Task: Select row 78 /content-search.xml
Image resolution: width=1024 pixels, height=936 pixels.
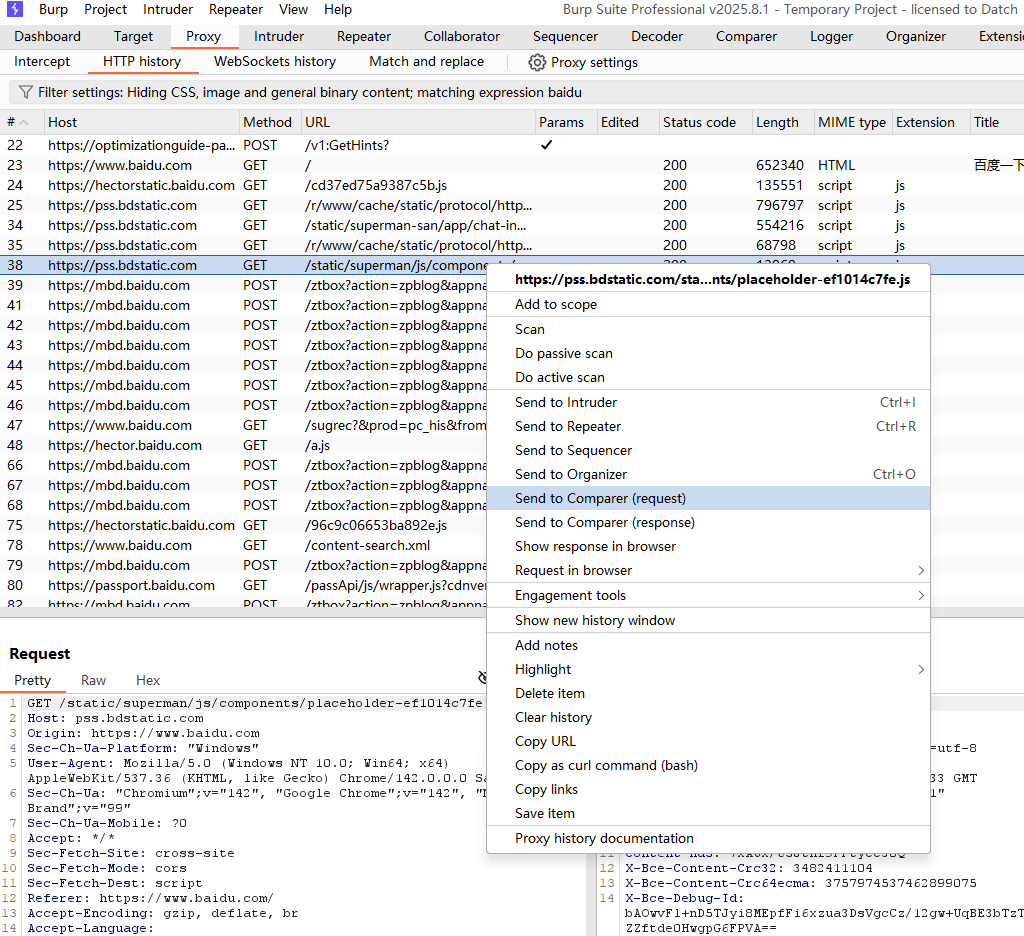Action: (243, 545)
